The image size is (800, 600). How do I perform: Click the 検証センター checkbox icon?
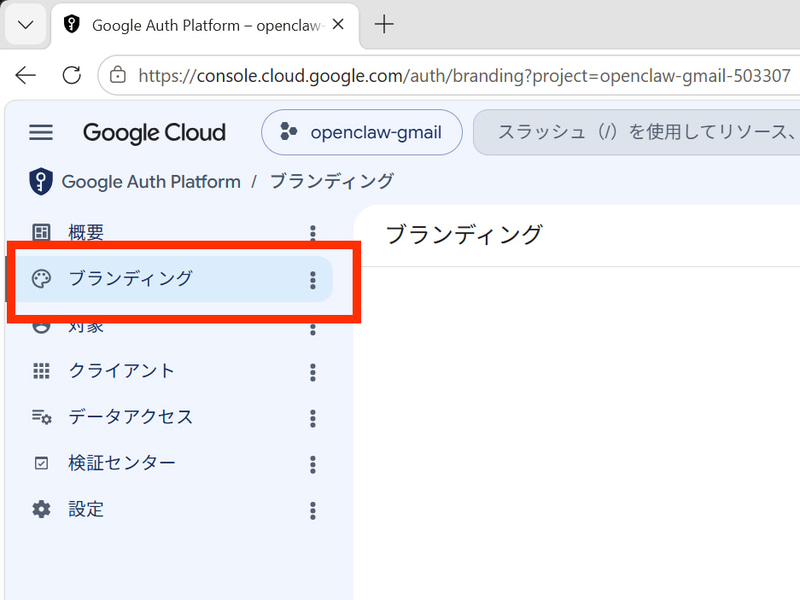coord(41,463)
